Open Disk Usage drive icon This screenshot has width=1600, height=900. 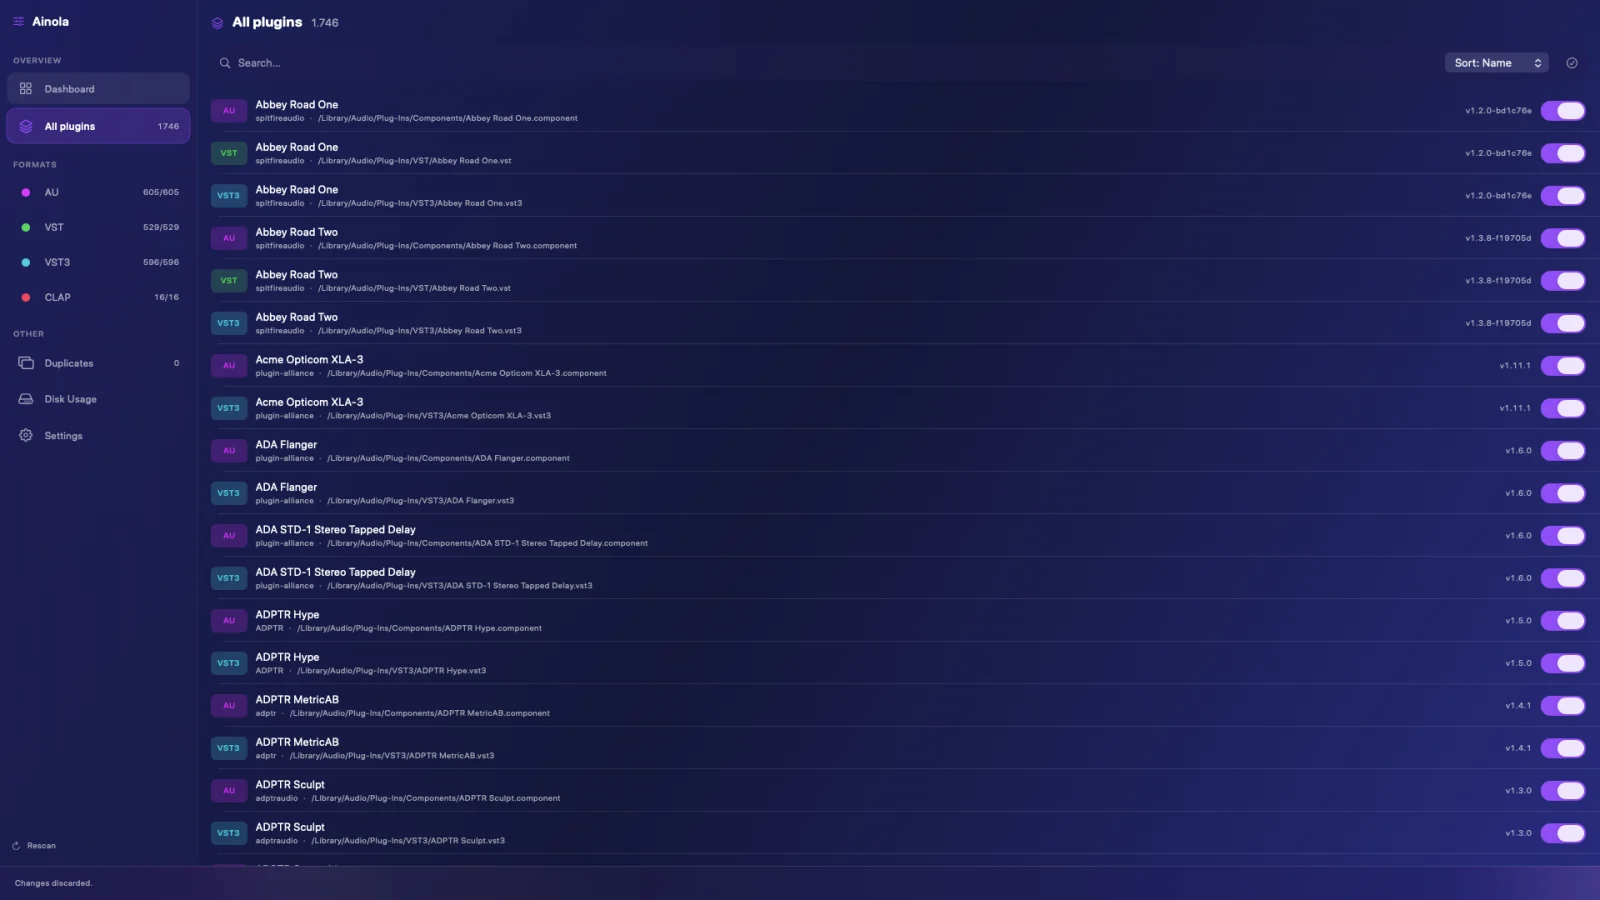26,399
